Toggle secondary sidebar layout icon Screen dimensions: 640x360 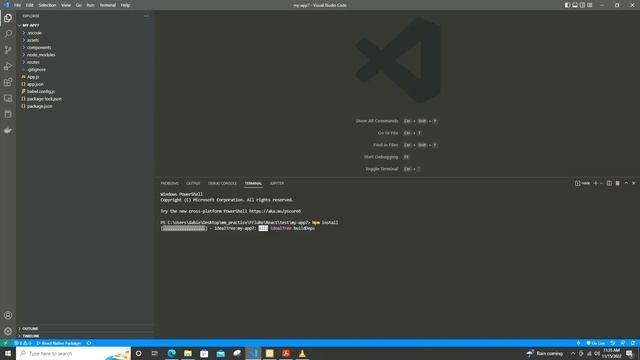[582, 5]
